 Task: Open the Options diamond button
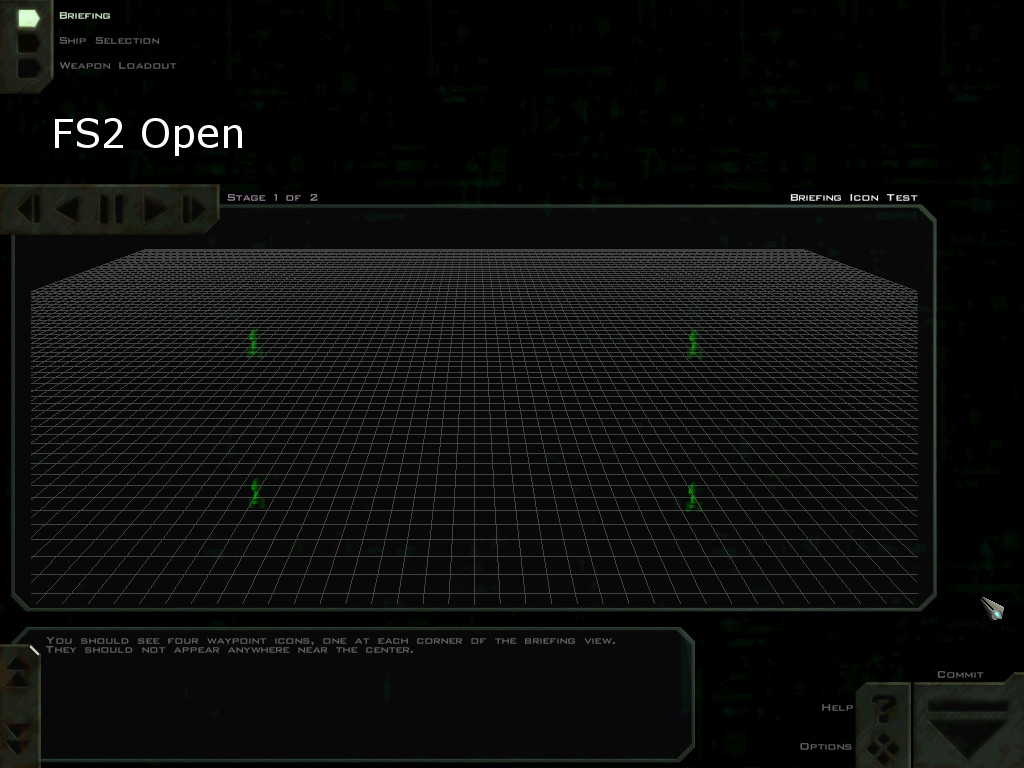(882, 746)
